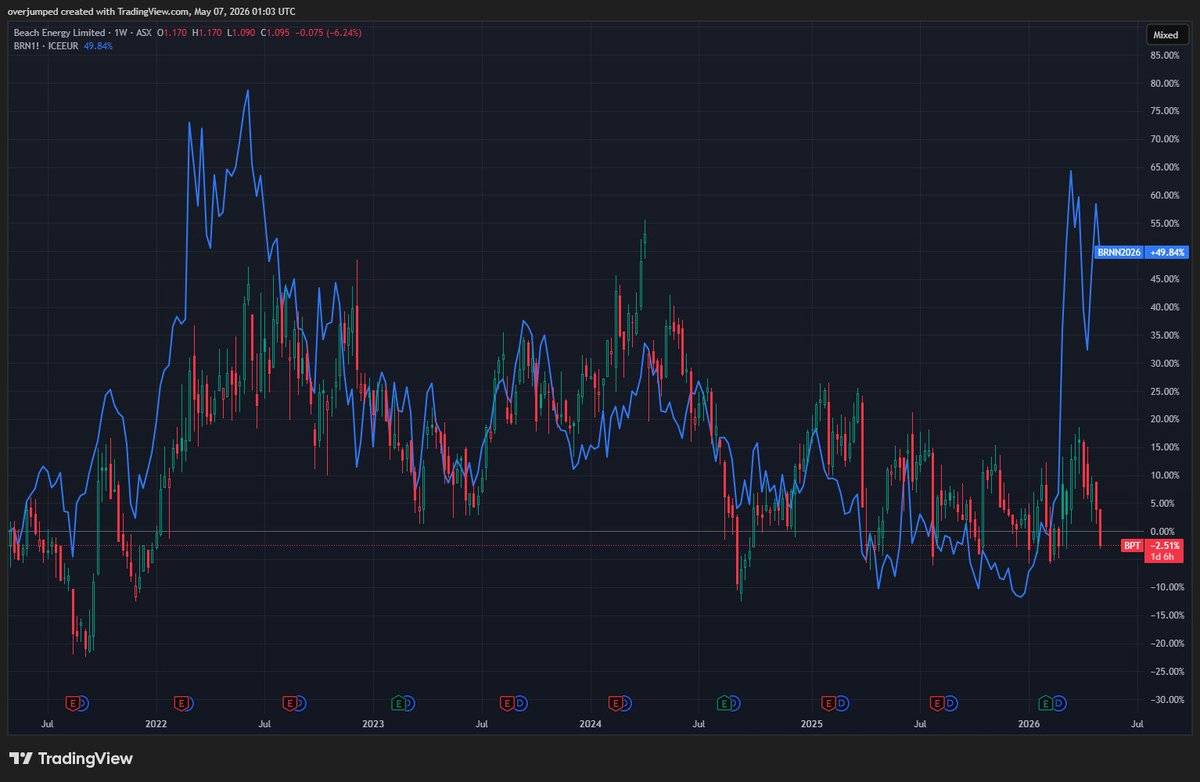Click the +49.84% axis tag
Screen dimensions: 1200x782
coord(1166,253)
